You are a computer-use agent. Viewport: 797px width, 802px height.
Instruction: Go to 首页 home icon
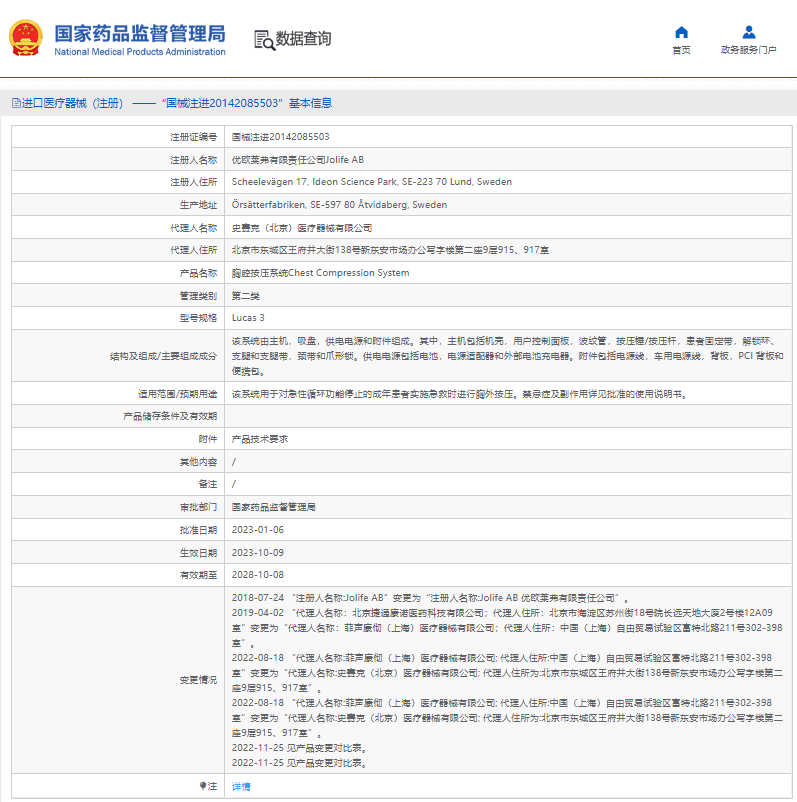(x=681, y=32)
